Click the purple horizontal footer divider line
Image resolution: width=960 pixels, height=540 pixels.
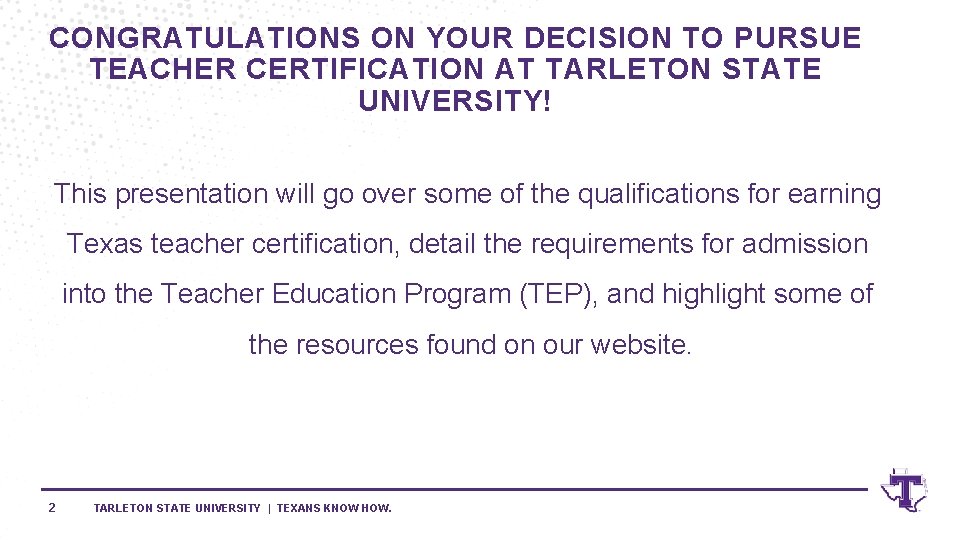pos(450,489)
